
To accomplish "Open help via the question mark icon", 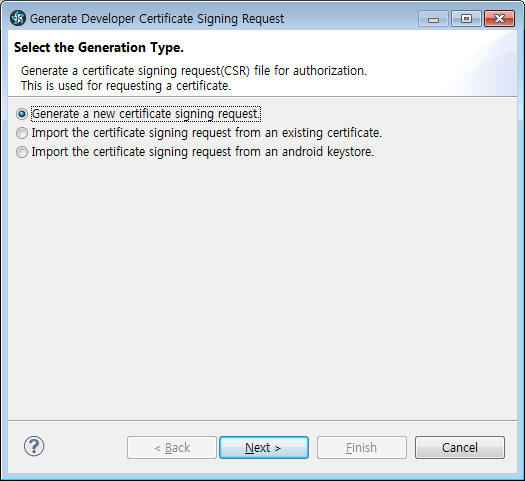I will coord(34,447).
